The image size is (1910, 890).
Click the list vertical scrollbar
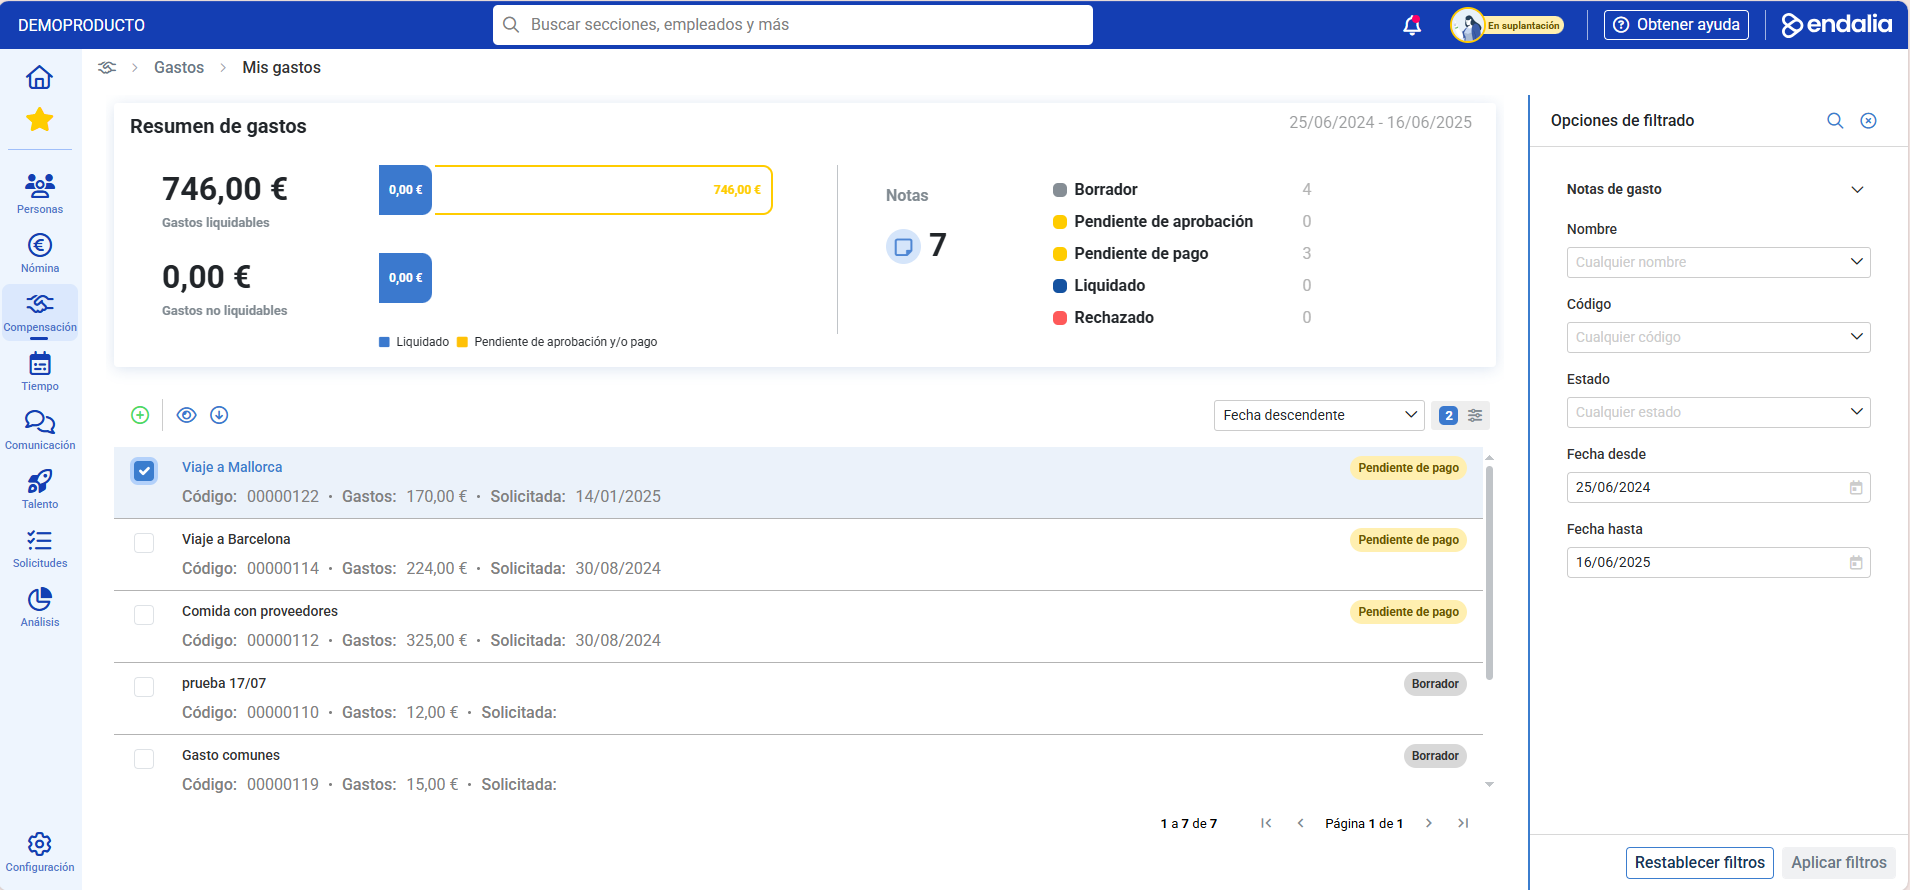click(1489, 573)
